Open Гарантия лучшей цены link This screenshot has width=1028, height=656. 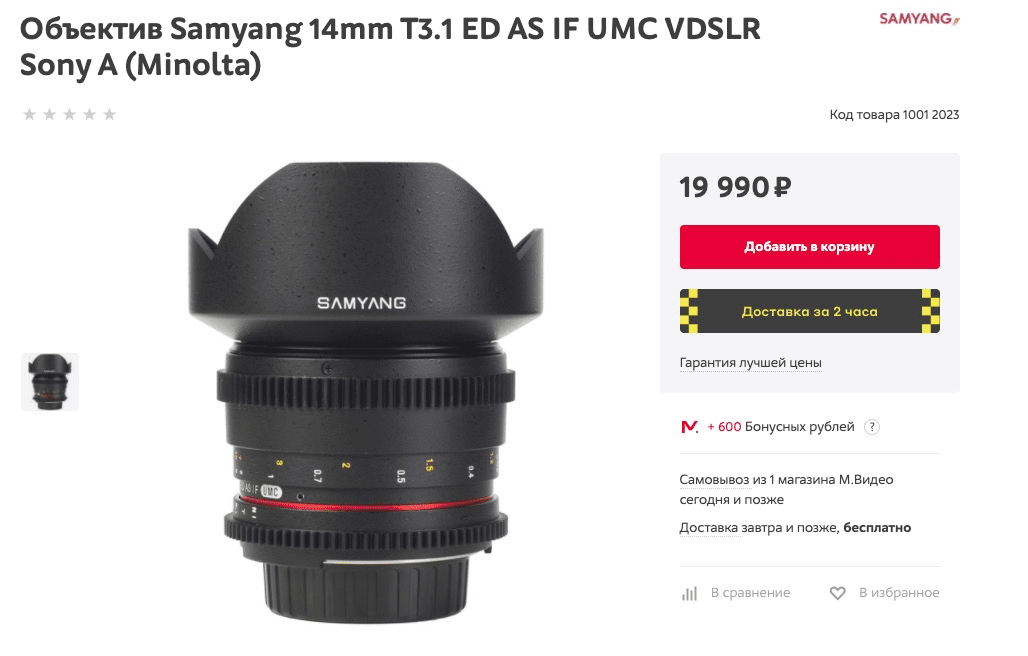[x=750, y=362]
